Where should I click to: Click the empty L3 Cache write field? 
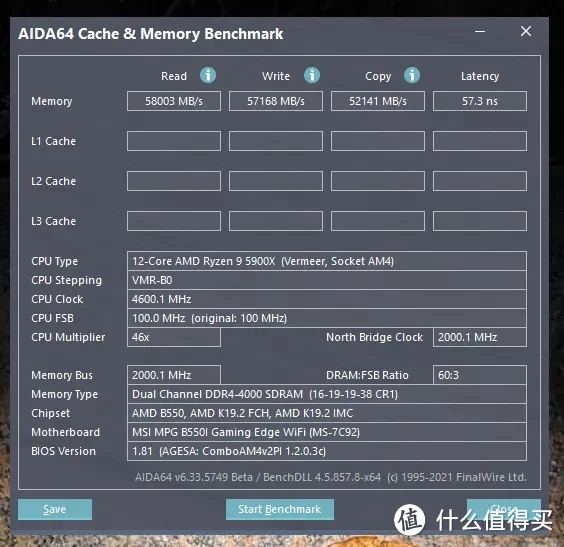[276, 221]
